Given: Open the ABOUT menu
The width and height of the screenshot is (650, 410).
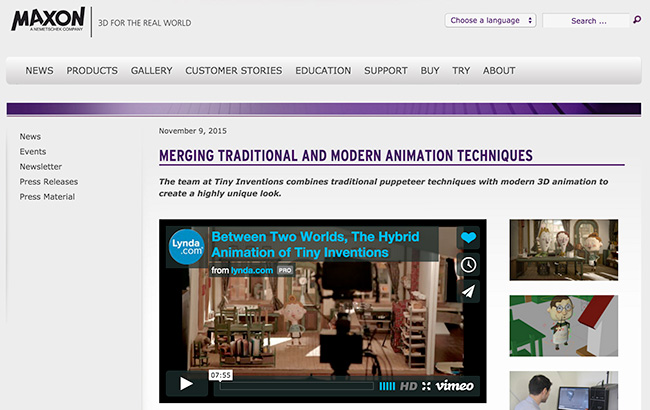Looking at the screenshot, I should (x=499, y=71).
